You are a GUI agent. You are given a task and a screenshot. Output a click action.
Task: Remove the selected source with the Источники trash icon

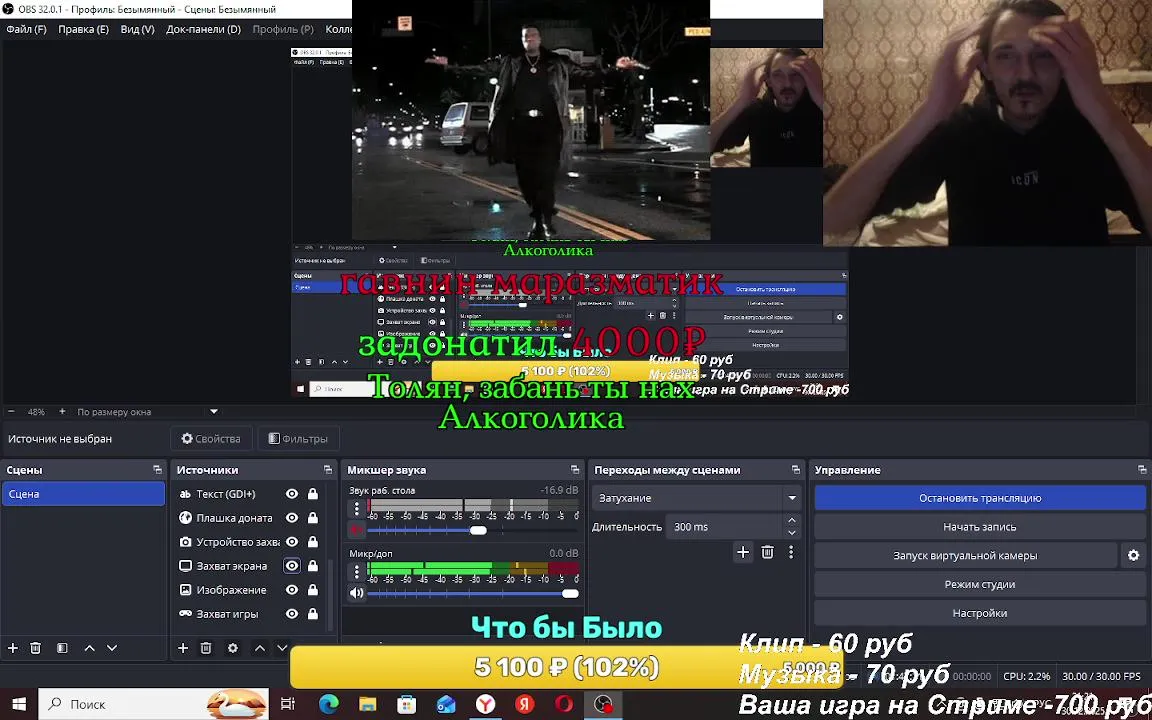pos(206,648)
